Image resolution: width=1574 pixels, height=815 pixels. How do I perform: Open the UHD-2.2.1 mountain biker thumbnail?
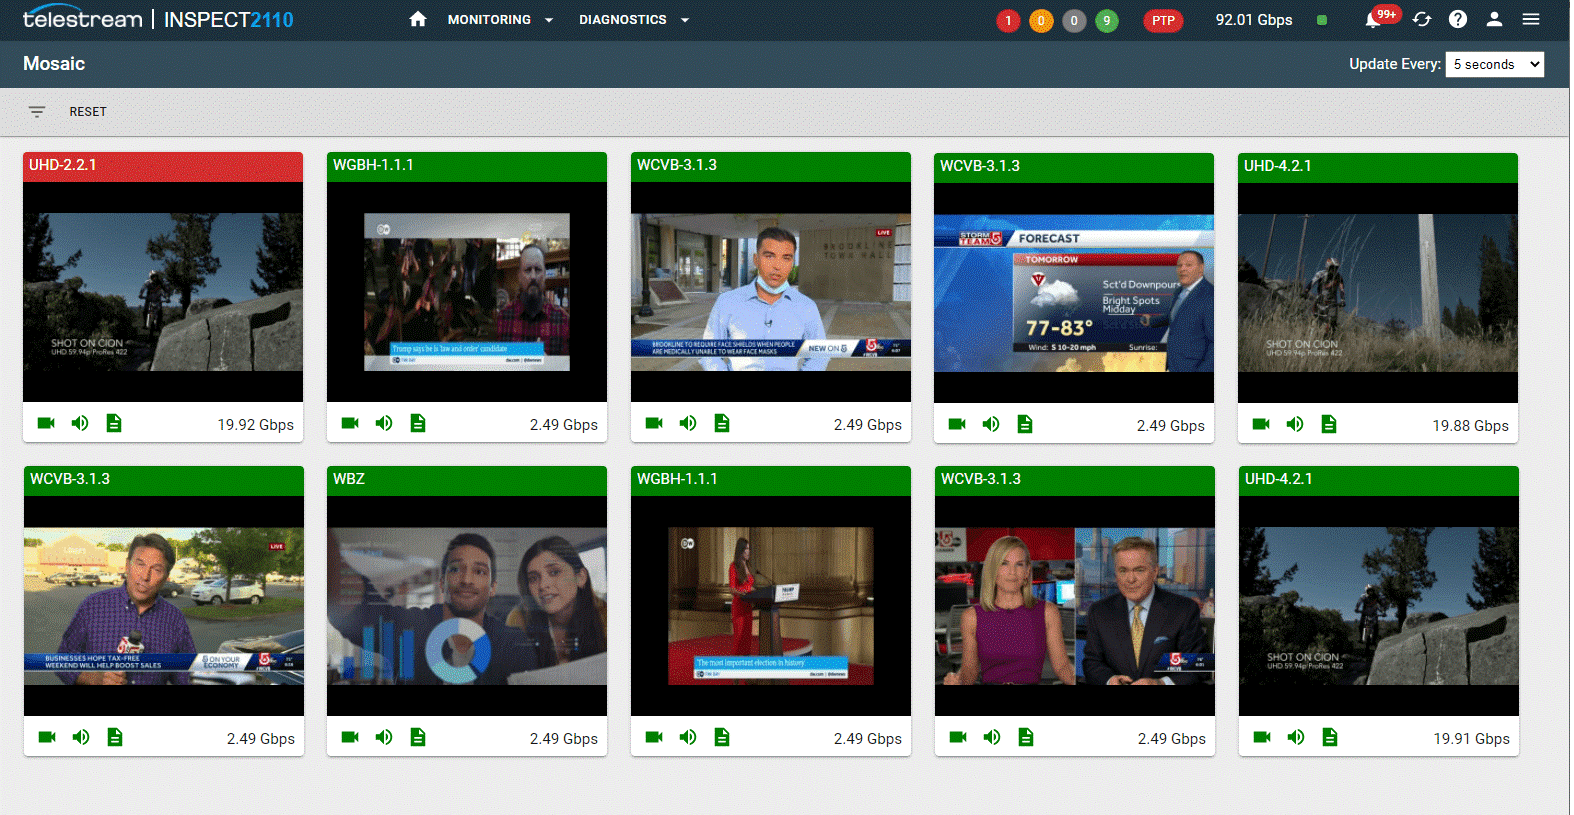(x=163, y=292)
